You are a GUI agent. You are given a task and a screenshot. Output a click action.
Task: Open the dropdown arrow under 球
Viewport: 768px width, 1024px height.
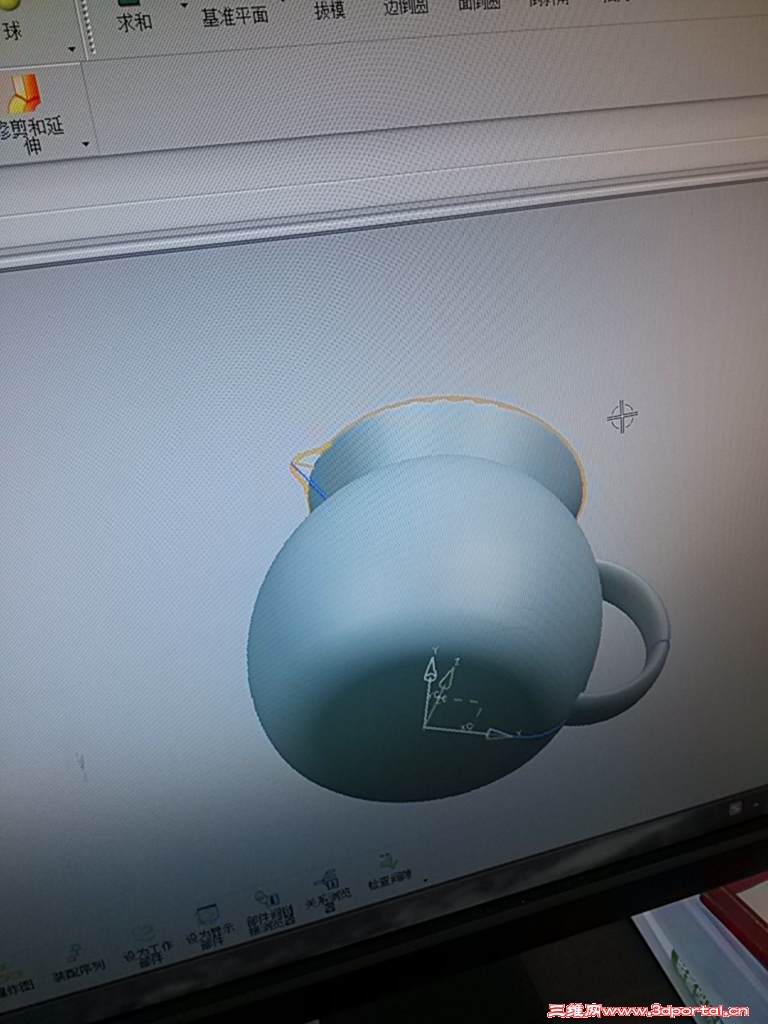[x=72, y=49]
